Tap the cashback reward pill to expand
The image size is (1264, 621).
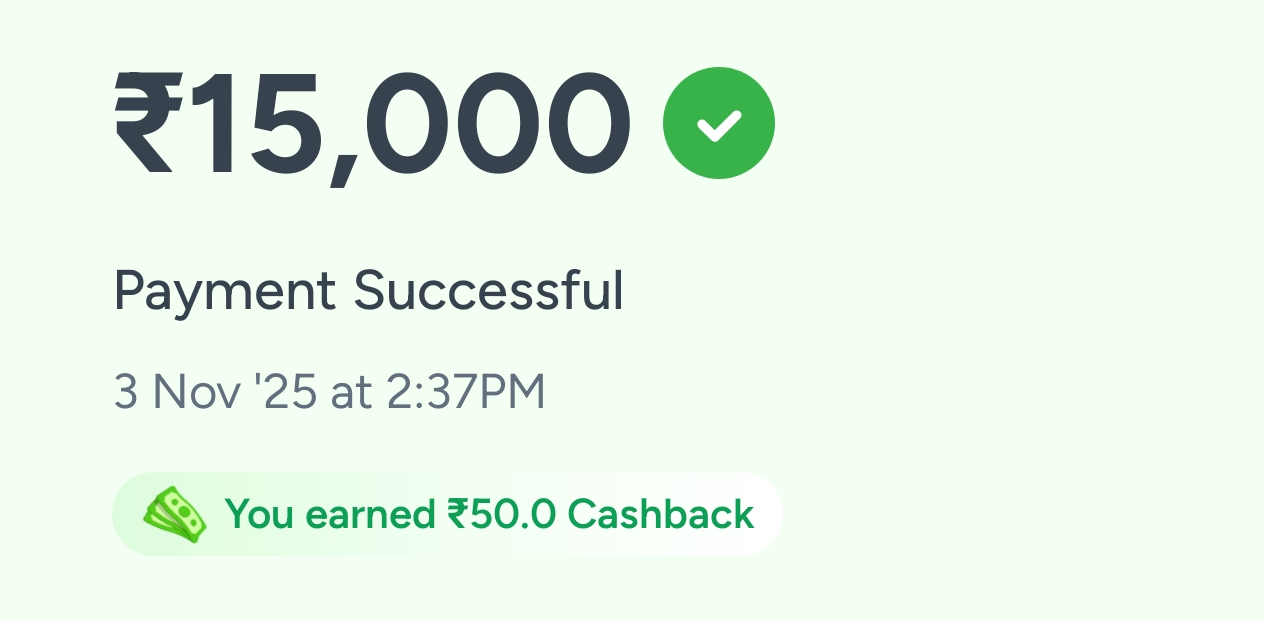[x=446, y=514]
